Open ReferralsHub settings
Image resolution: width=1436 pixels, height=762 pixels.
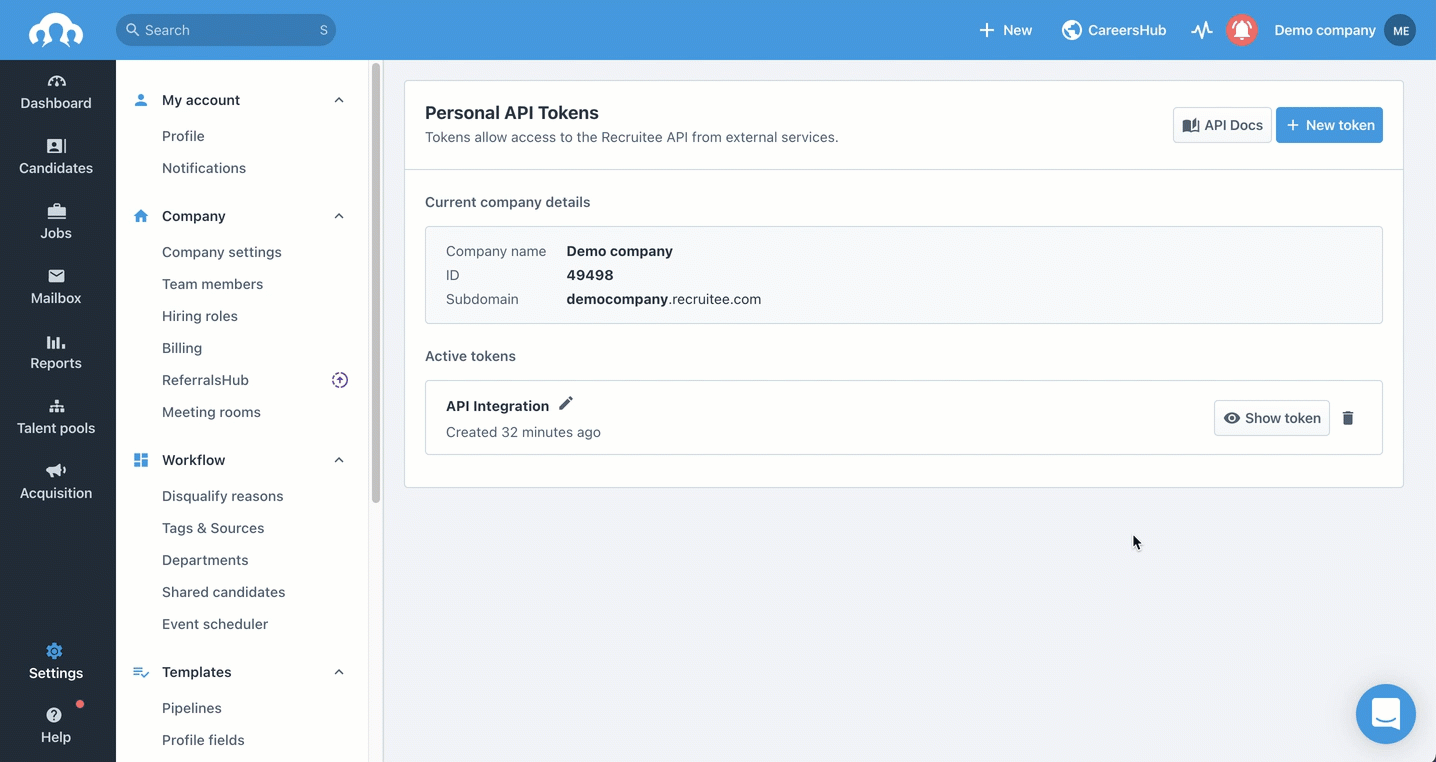tap(205, 380)
